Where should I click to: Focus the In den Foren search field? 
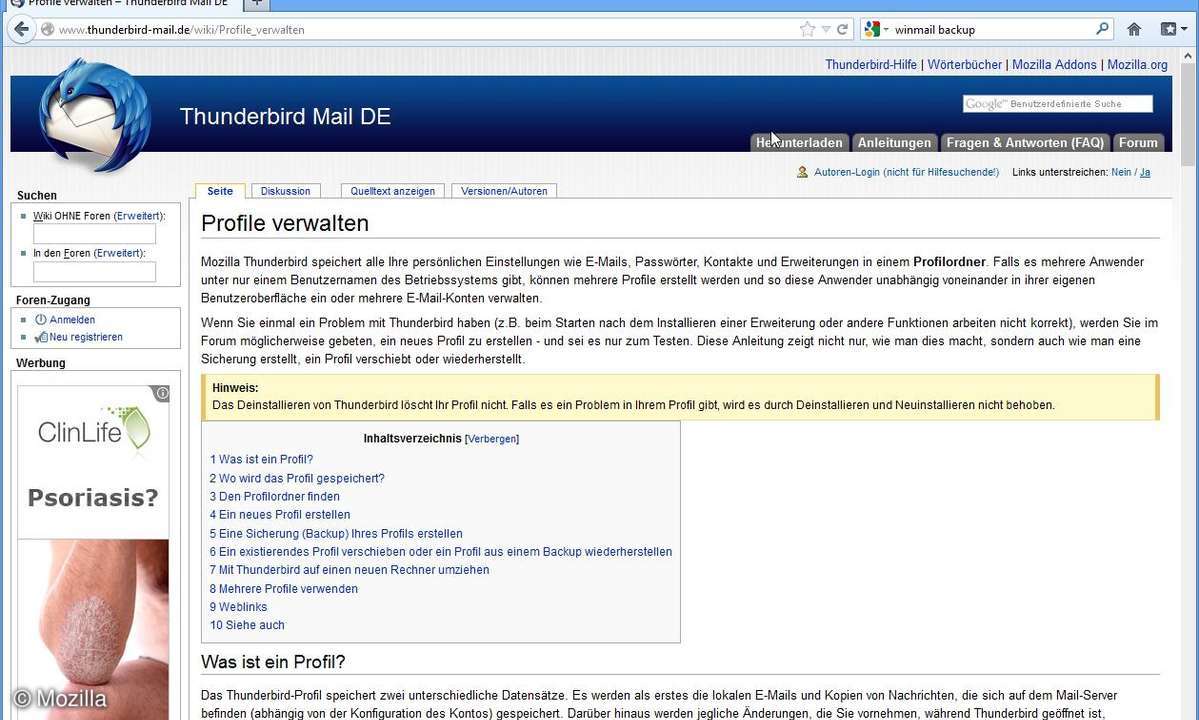tap(94, 271)
